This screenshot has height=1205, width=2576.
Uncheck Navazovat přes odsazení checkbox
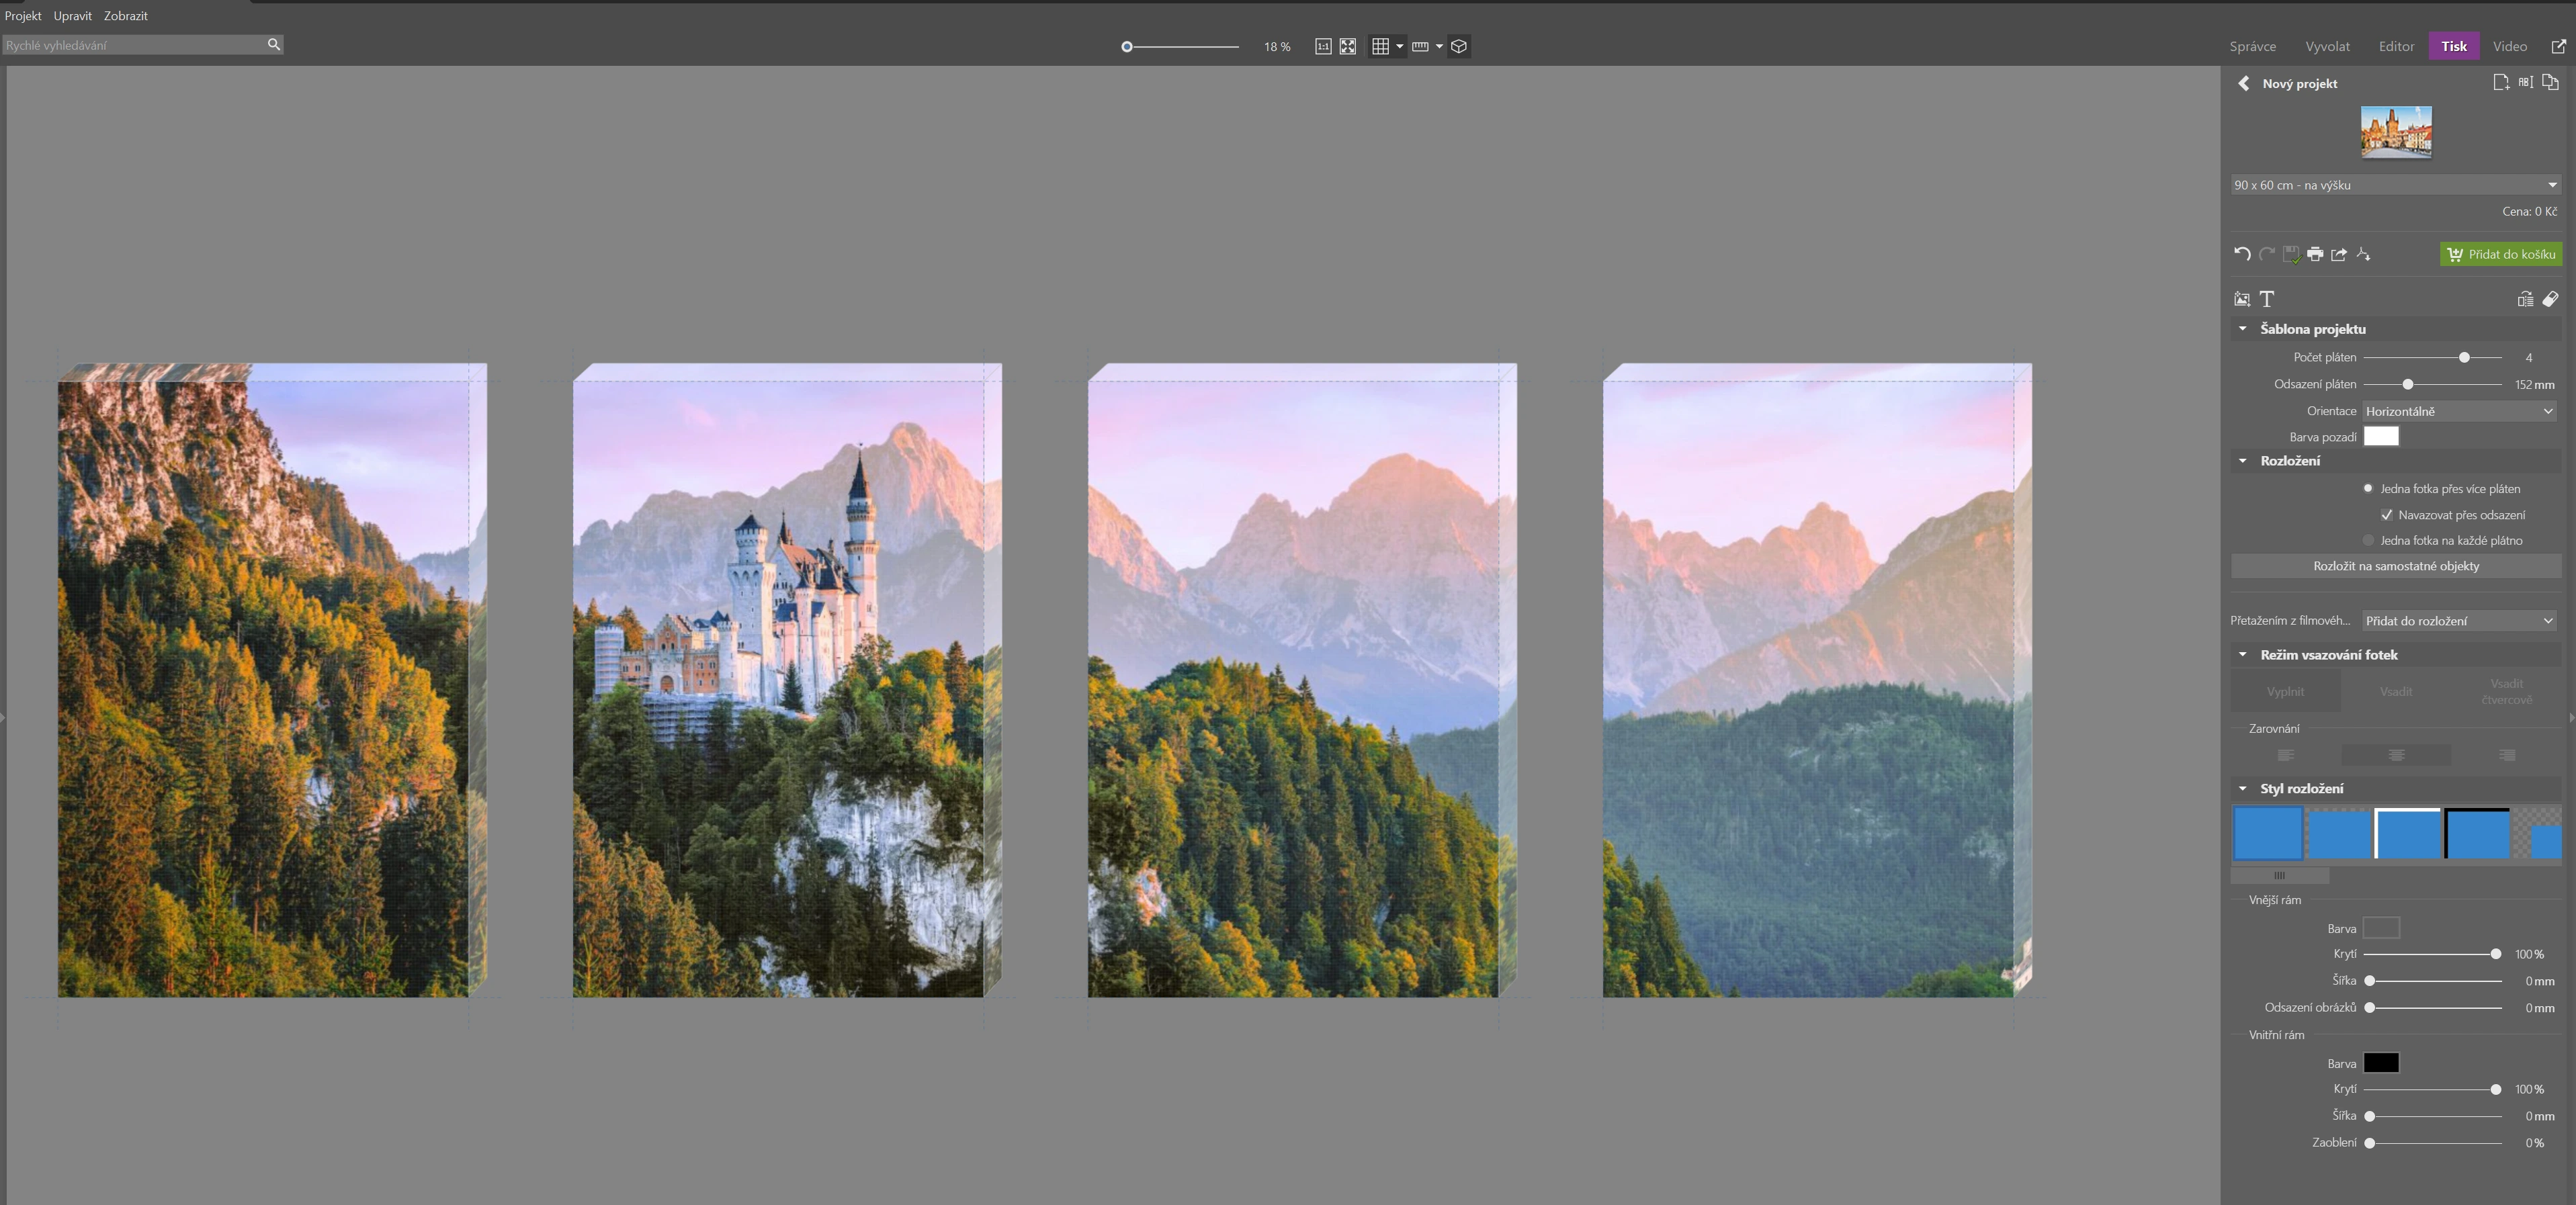pos(2387,515)
